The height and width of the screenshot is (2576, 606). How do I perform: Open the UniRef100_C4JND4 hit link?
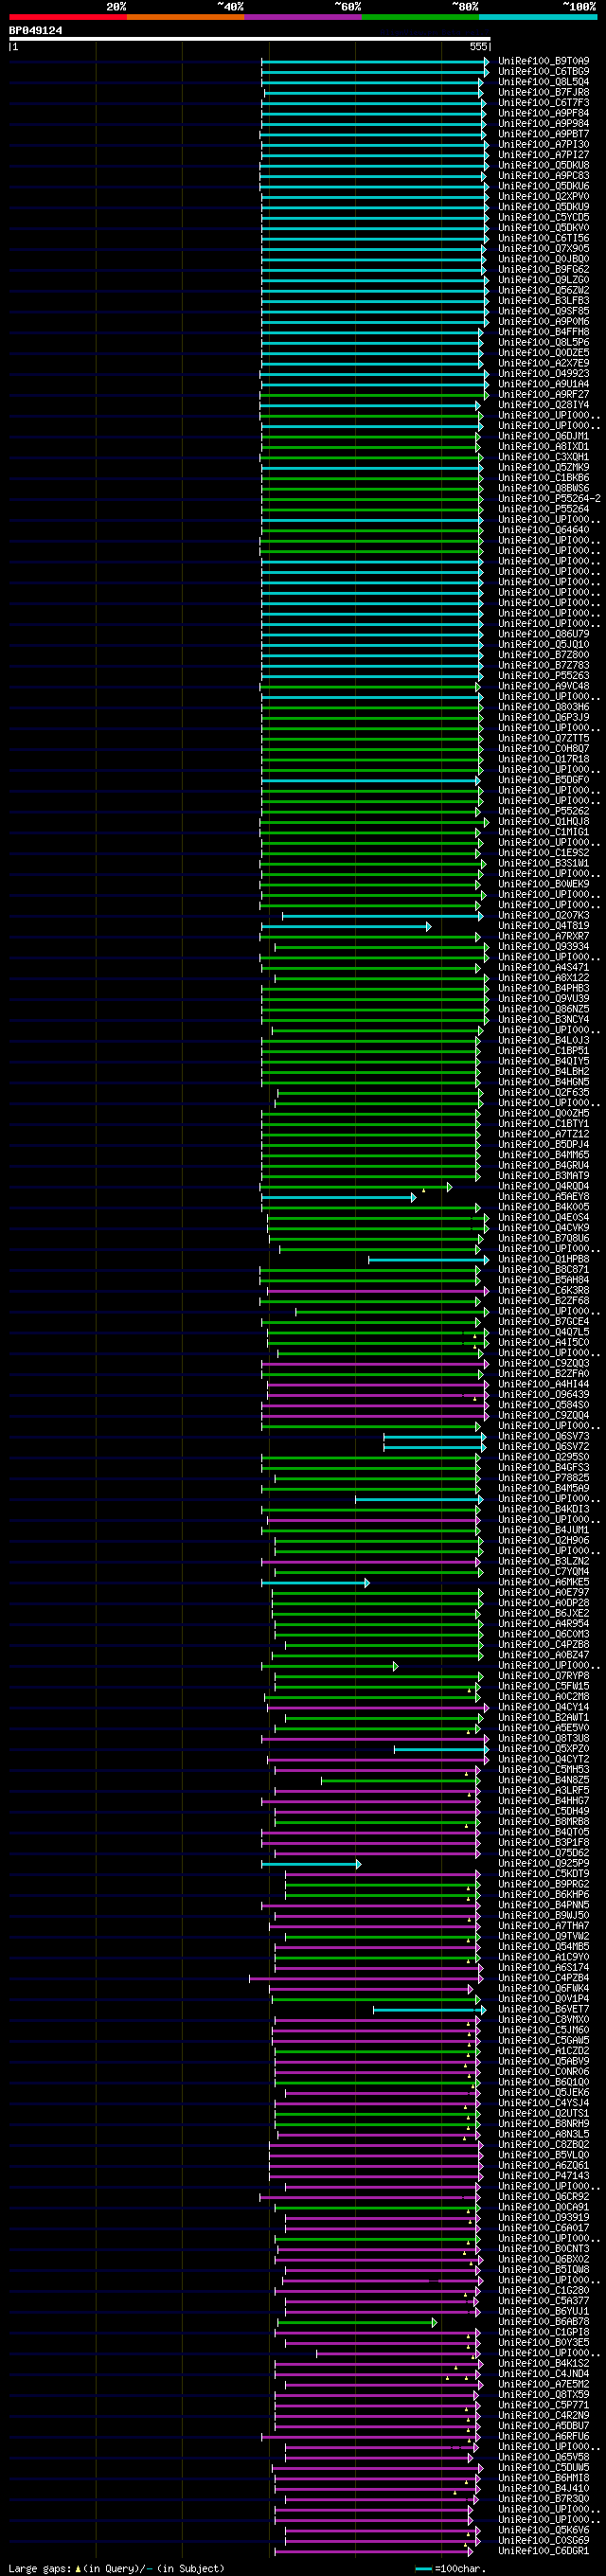click(544, 2374)
